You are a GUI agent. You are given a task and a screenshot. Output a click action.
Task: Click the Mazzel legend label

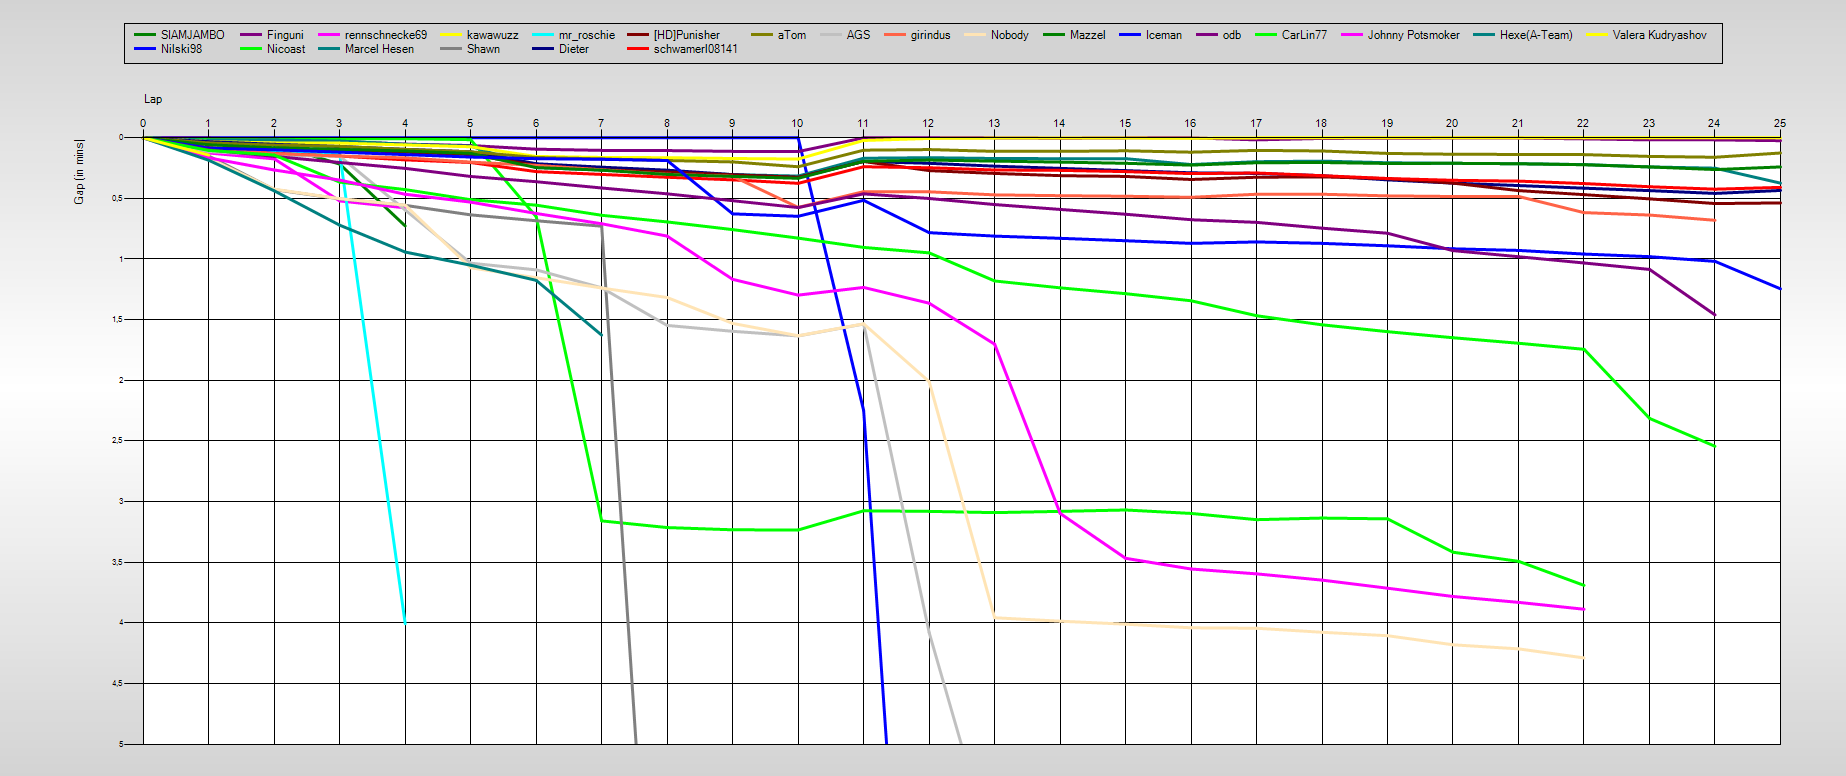click(1087, 35)
